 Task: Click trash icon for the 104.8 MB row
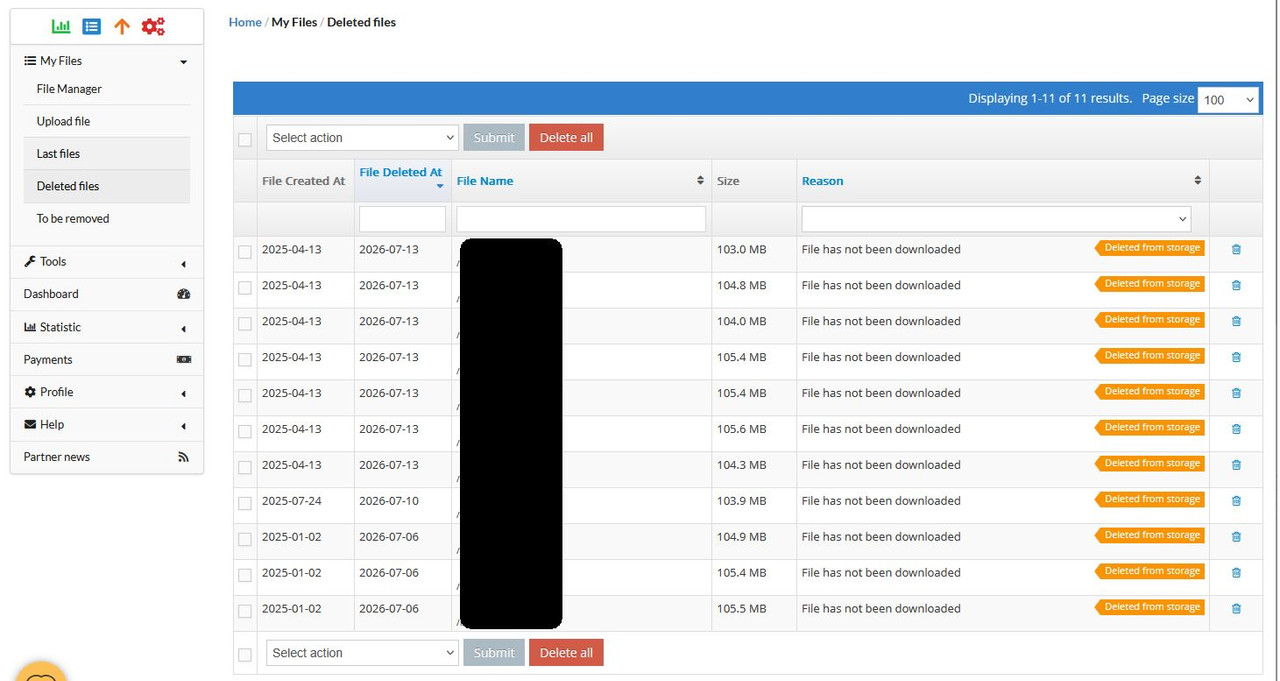(x=1236, y=286)
